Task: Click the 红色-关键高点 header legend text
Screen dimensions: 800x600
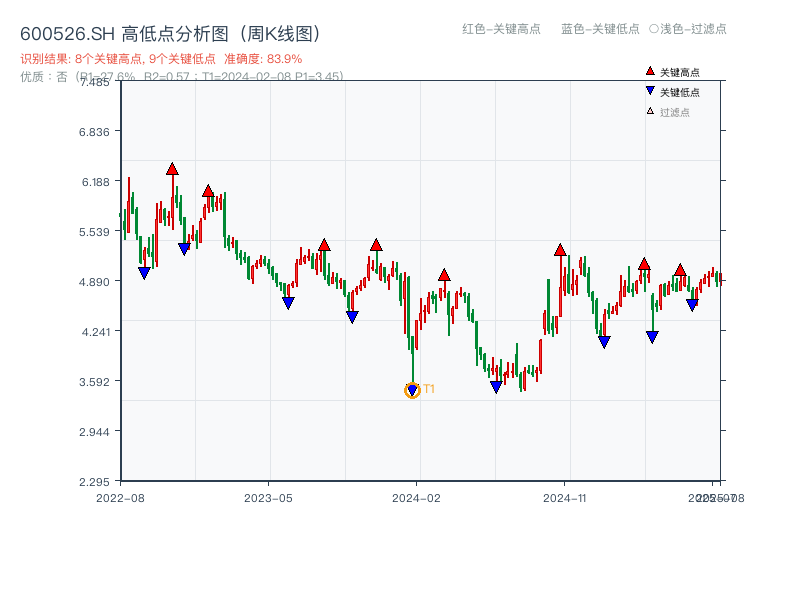Action: (501, 29)
